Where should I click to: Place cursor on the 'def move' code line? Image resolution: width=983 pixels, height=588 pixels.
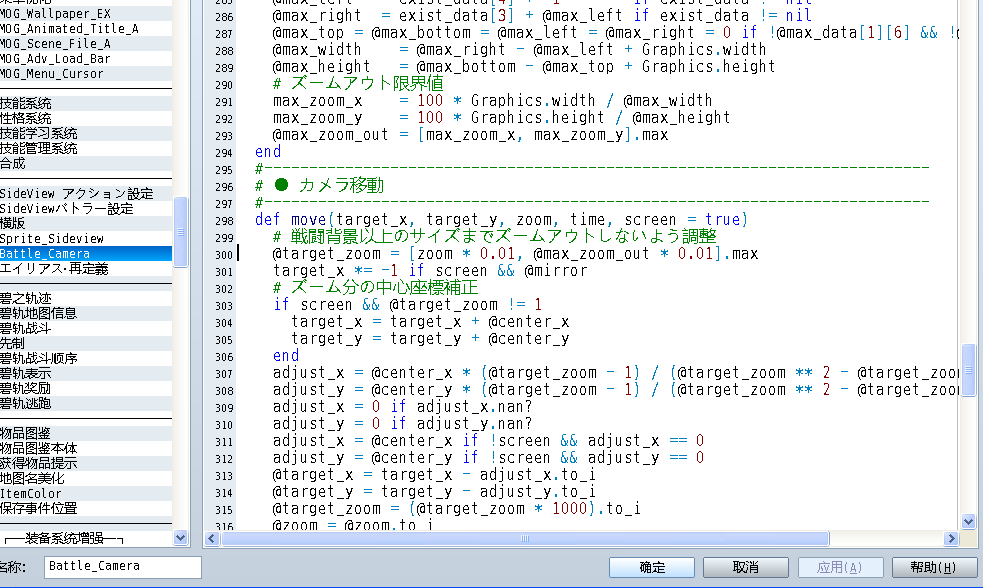pyautogui.click(x=502, y=219)
